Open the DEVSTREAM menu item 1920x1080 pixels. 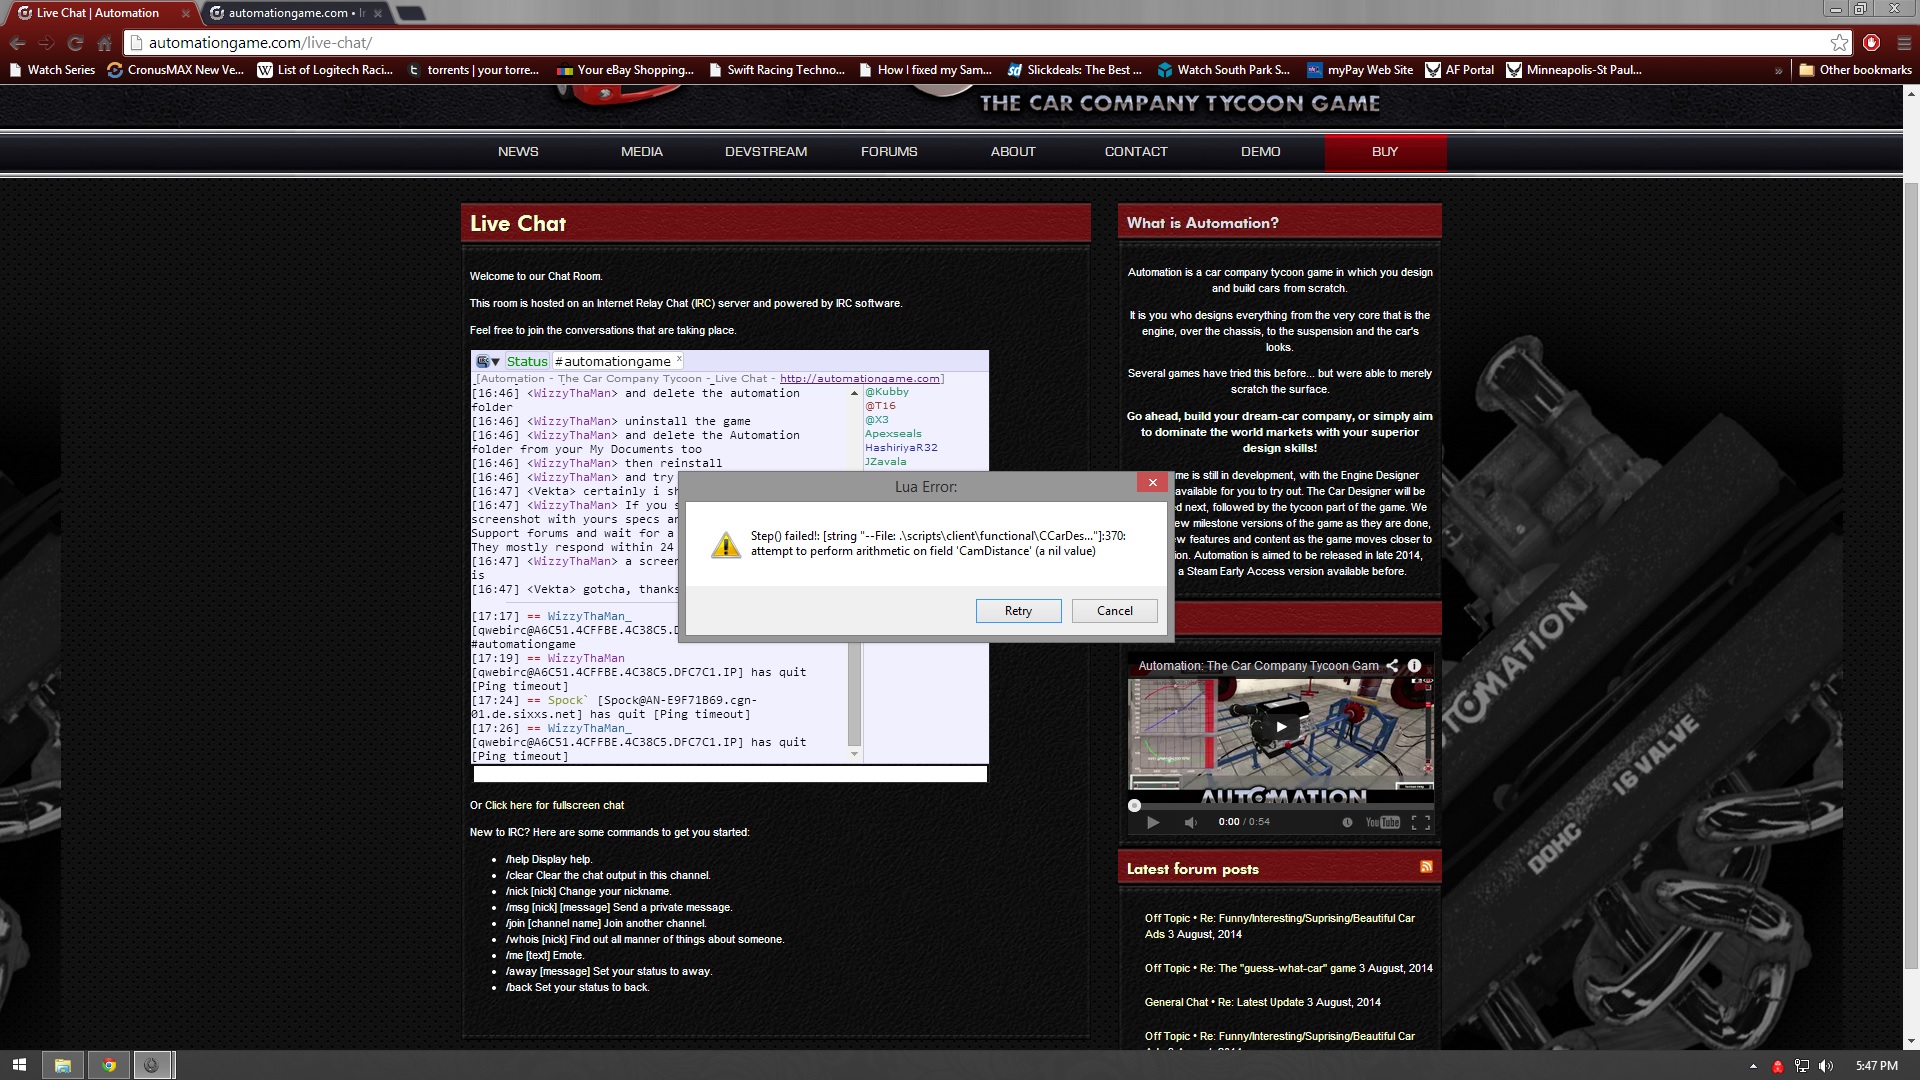(766, 152)
